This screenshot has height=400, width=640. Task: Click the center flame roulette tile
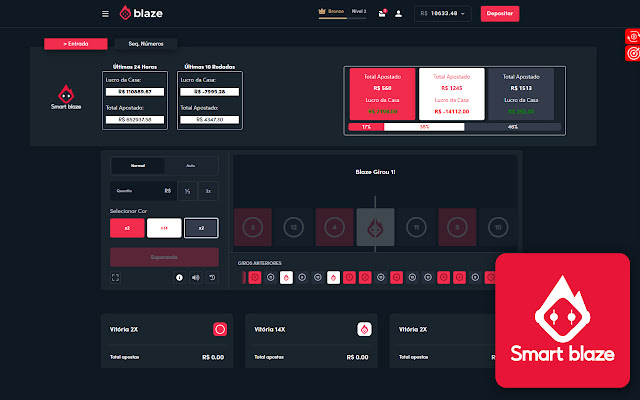tap(376, 227)
